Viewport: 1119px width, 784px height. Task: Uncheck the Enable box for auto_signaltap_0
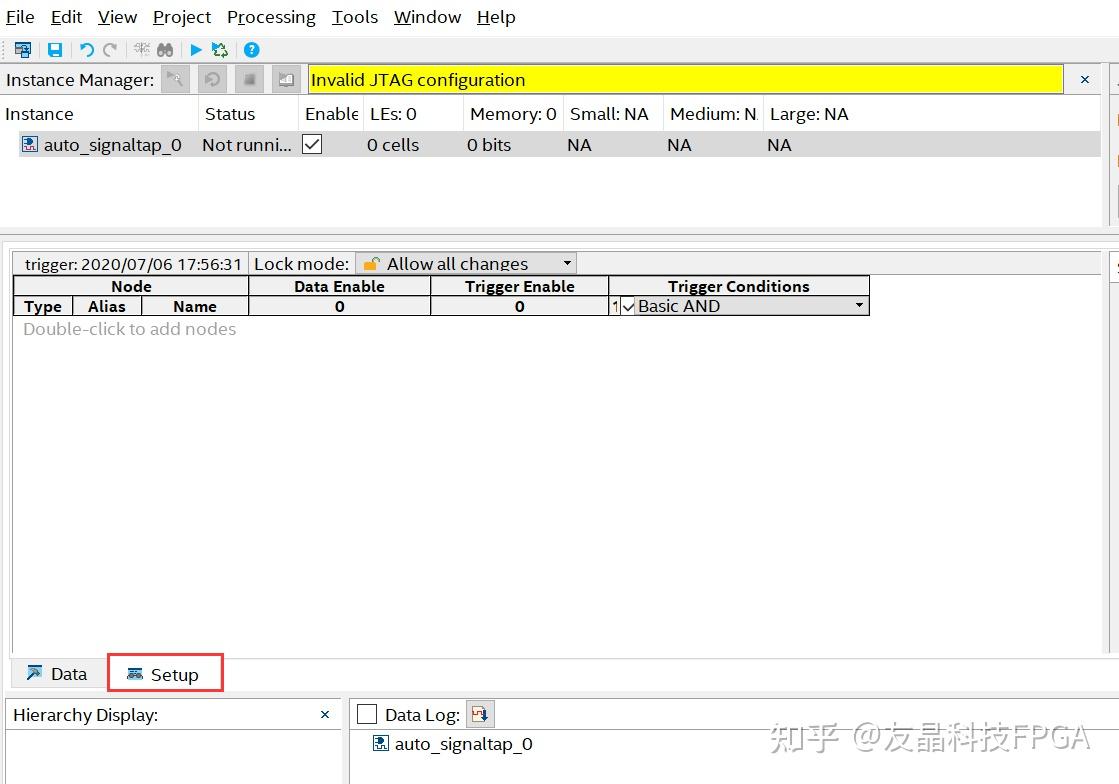312,144
